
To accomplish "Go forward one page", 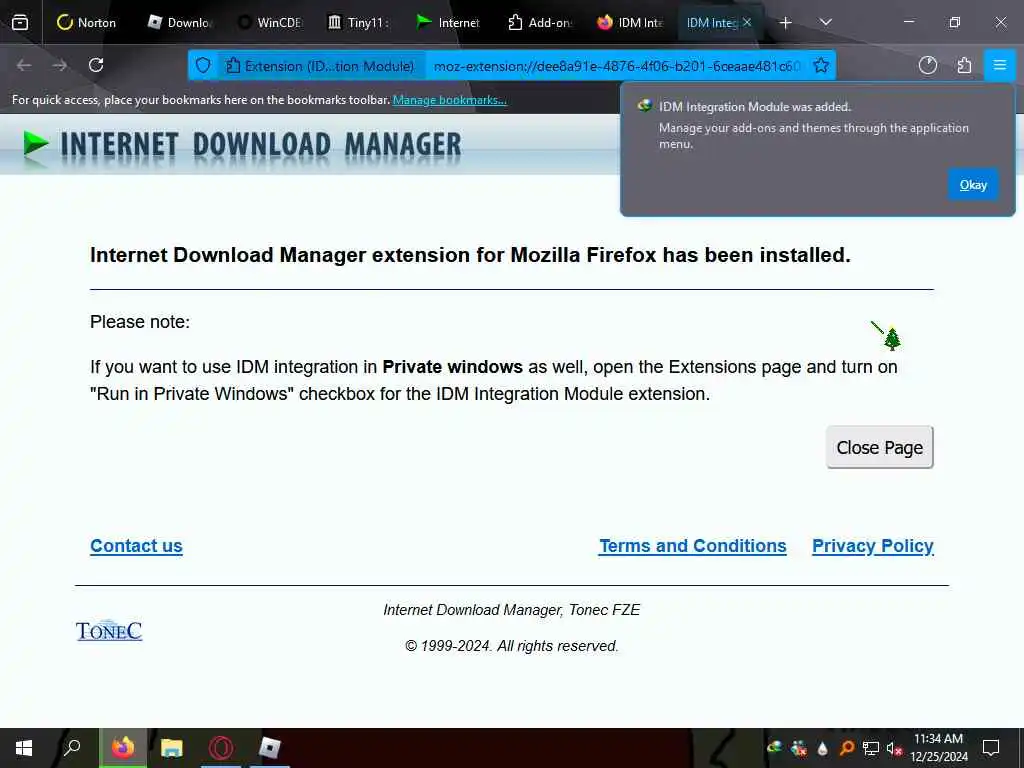I will point(59,65).
